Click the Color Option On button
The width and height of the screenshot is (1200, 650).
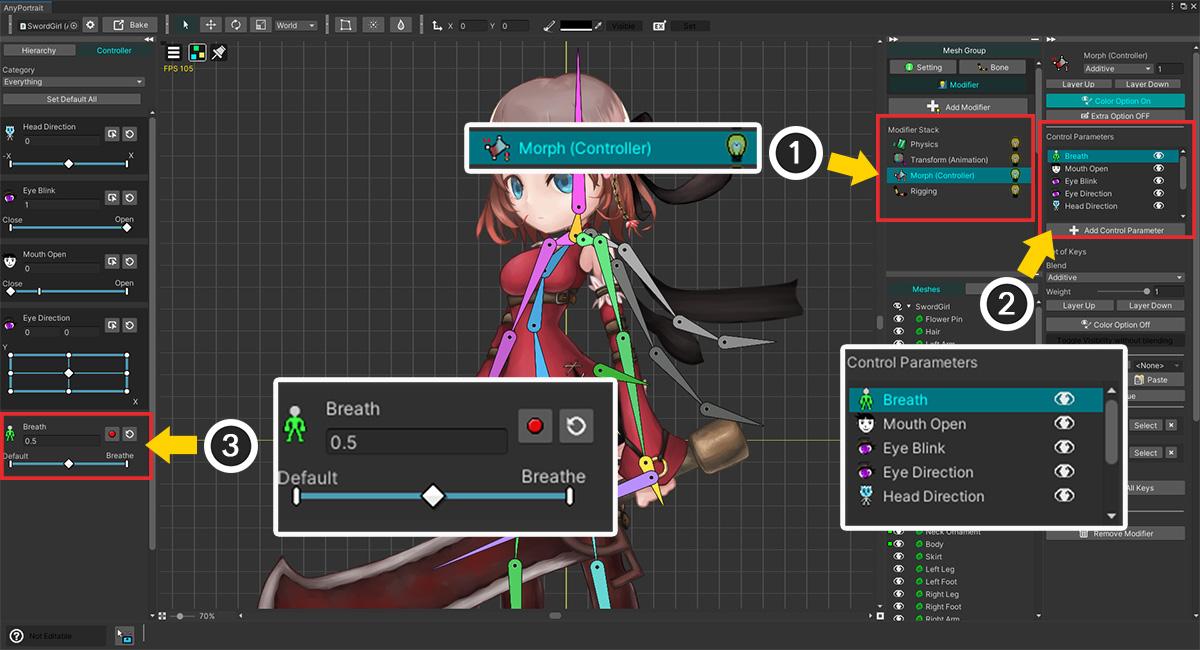point(1115,101)
